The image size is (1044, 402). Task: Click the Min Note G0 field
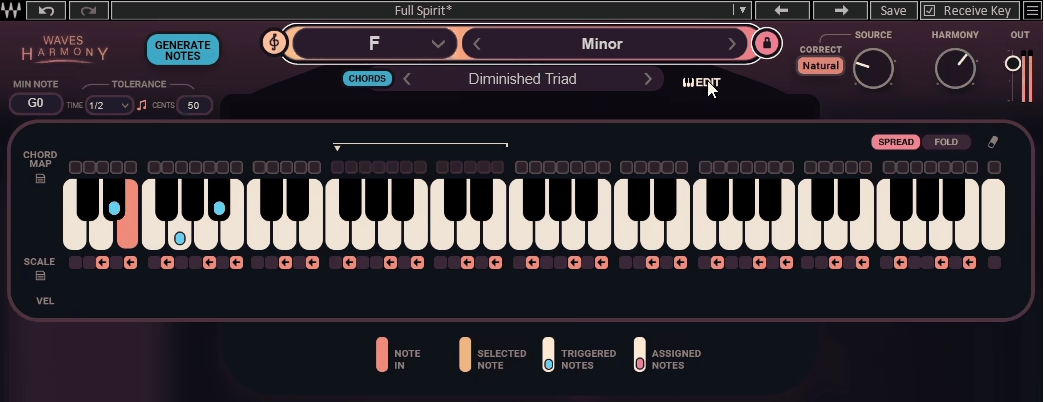point(36,103)
